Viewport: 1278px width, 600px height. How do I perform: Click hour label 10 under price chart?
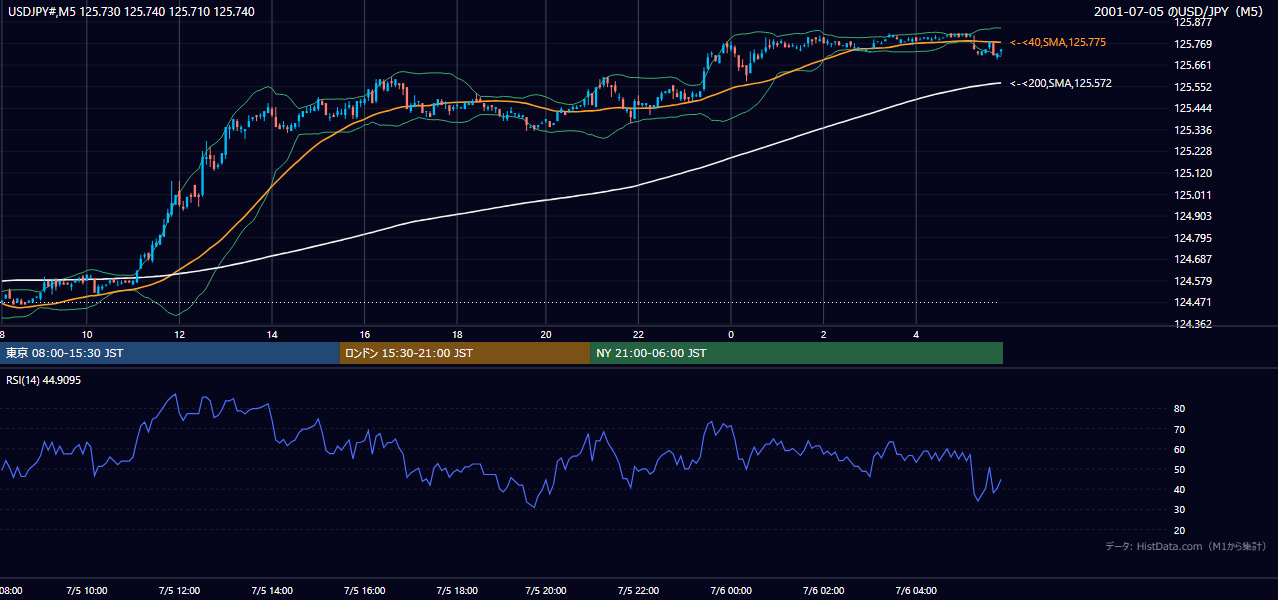click(87, 334)
